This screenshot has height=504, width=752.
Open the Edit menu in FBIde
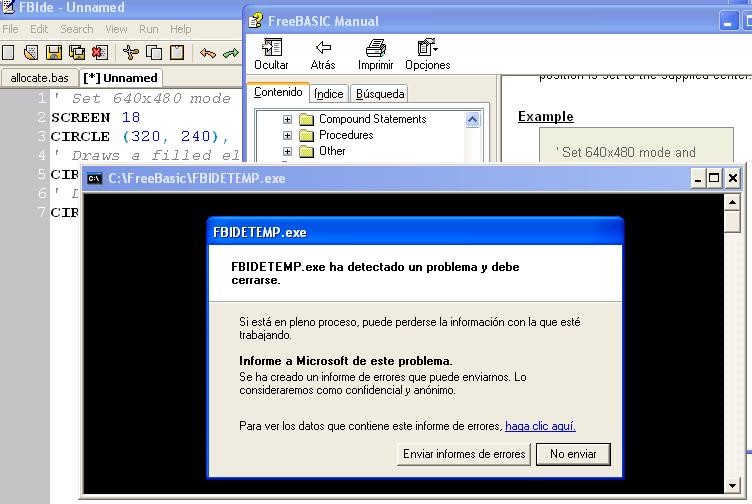39,29
